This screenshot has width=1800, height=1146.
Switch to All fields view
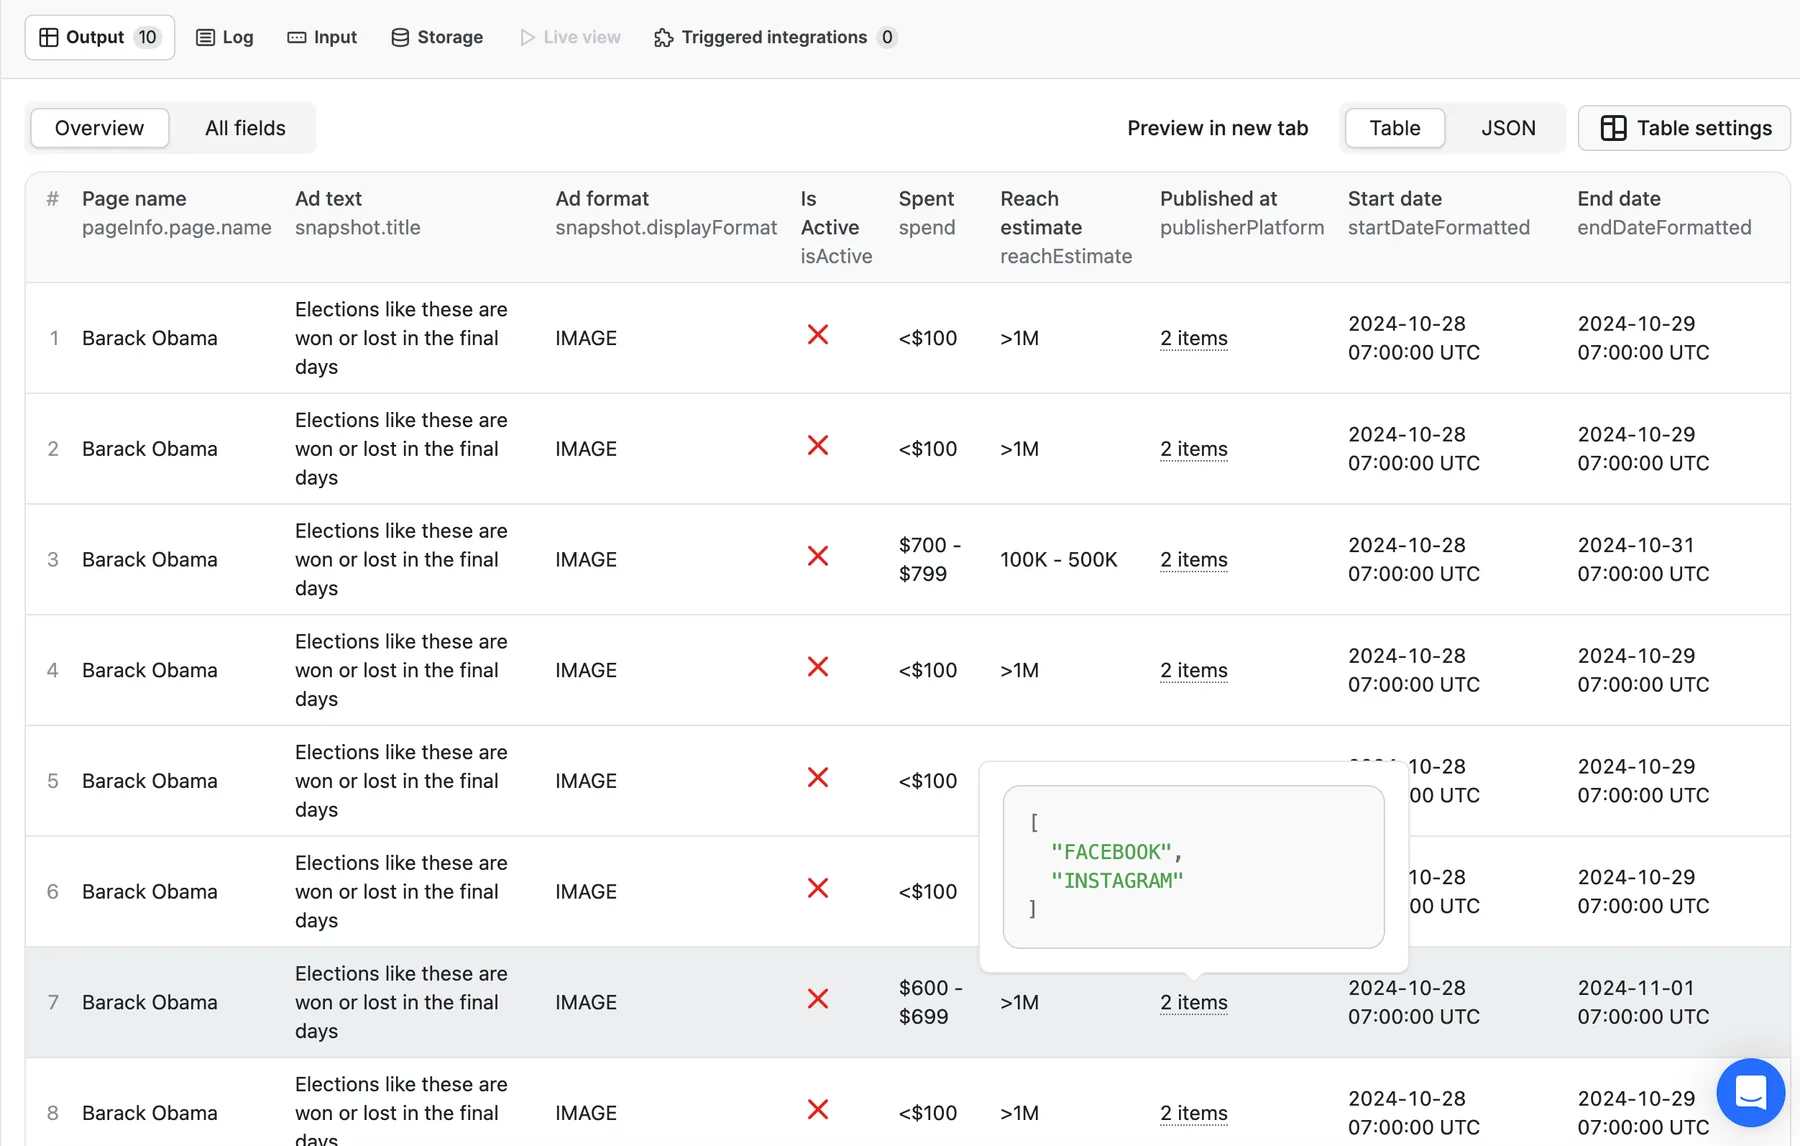[x=245, y=128]
